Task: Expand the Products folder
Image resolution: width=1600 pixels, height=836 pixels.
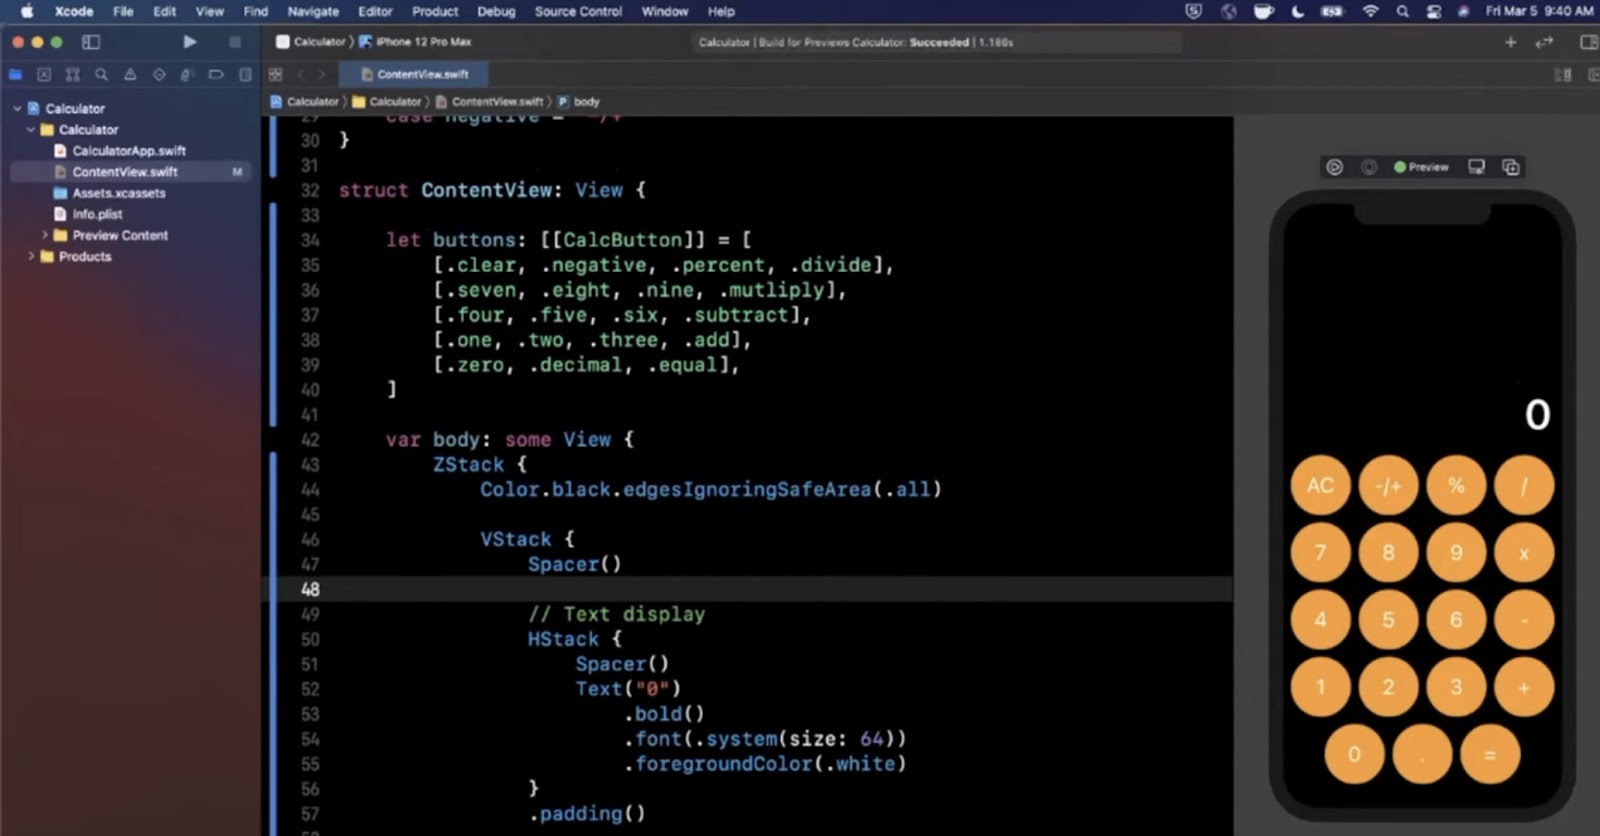Action: 31,256
